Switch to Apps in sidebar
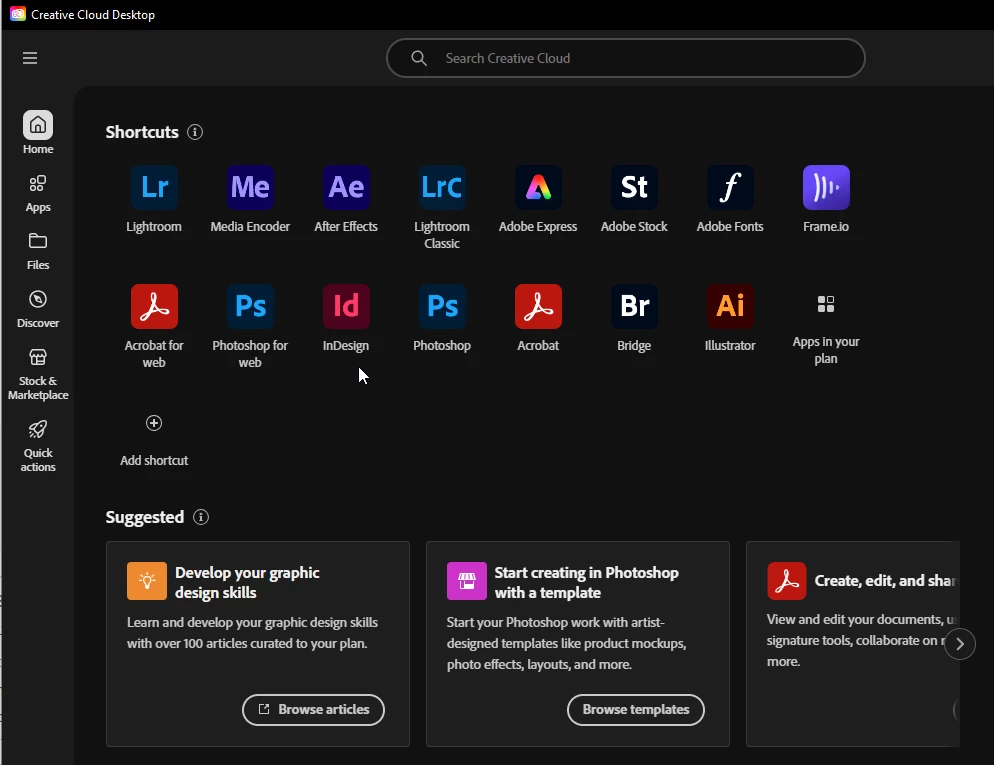Screen dimensions: 994x765 coord(38,194)
